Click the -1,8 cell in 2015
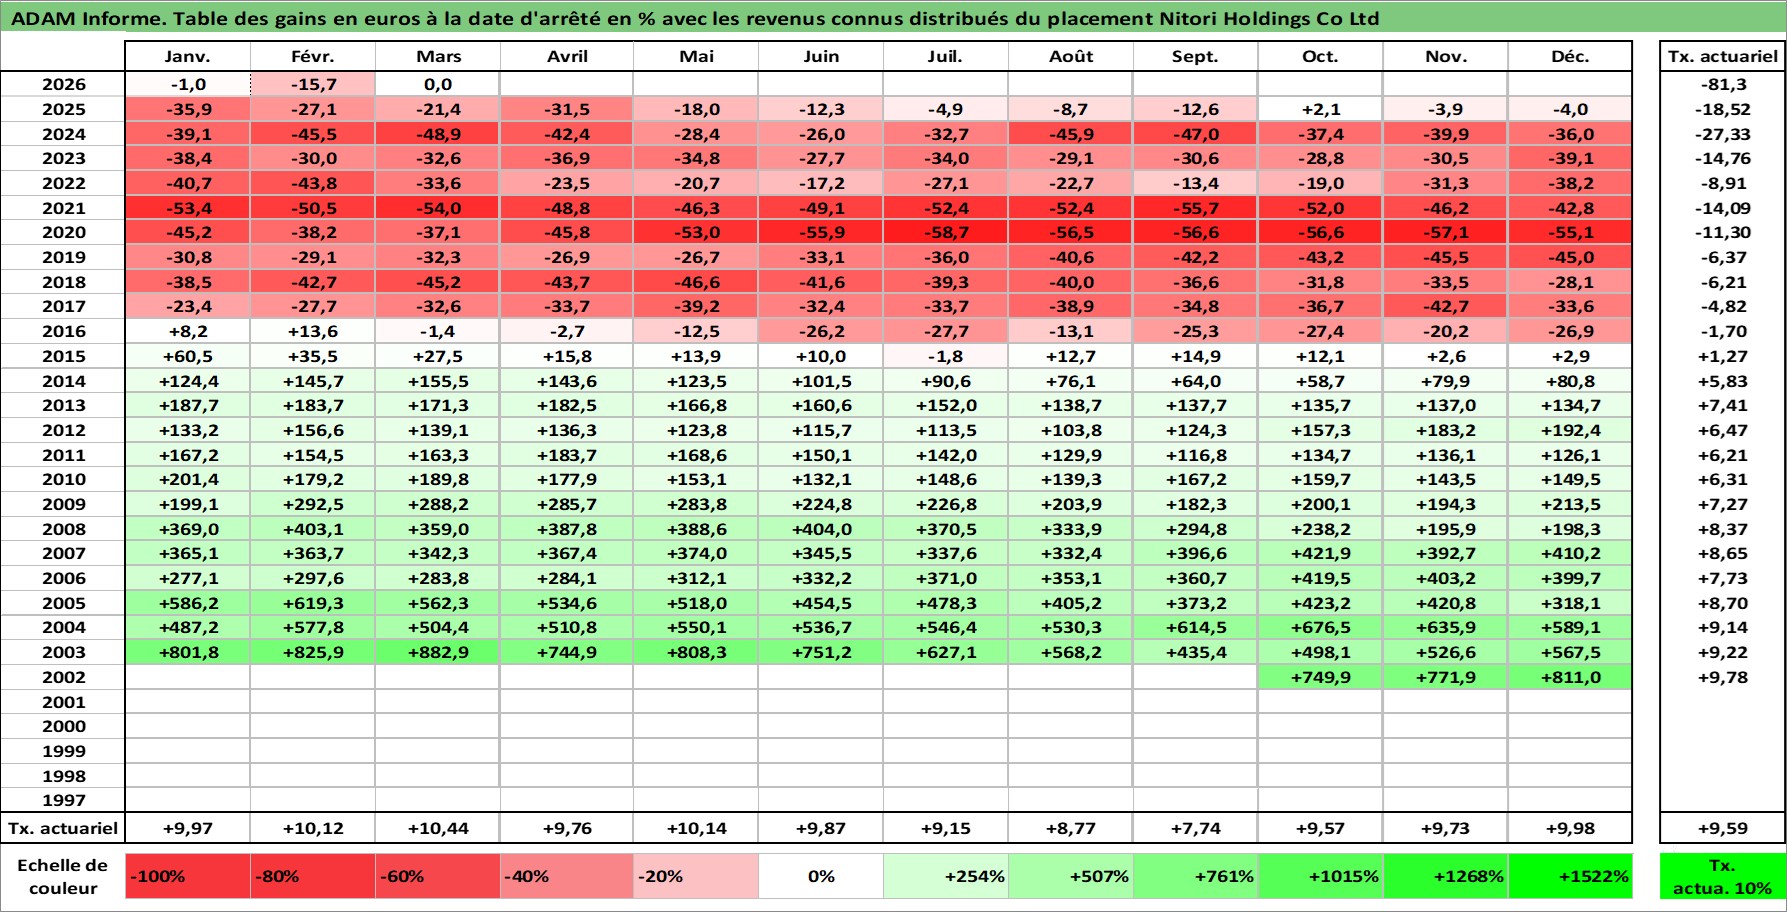The image size is (1787, 912). 946,357
